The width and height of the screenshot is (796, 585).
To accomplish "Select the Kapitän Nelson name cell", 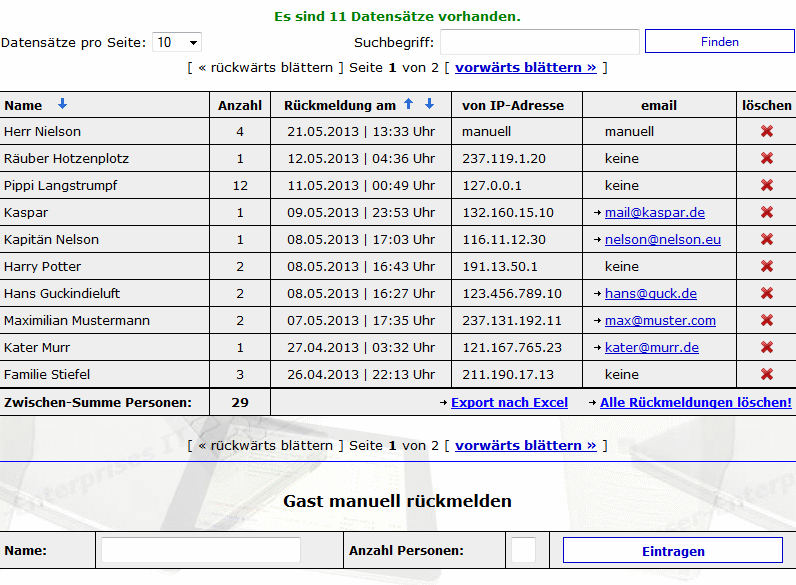I will [x=105, y=239].
